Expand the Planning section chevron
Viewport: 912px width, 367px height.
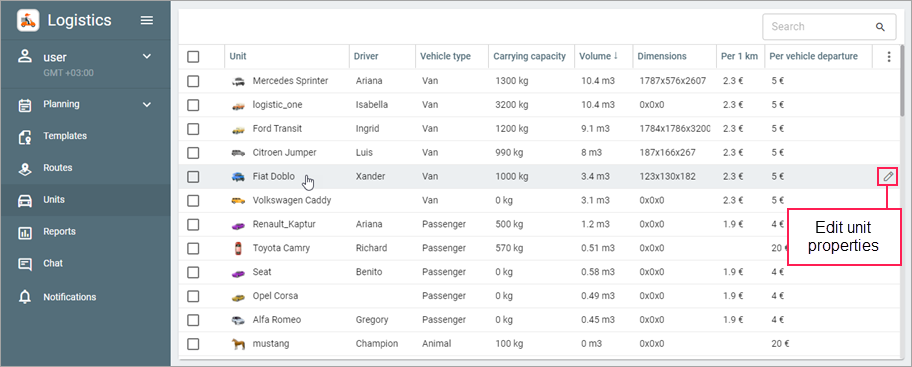coord(147,105)
